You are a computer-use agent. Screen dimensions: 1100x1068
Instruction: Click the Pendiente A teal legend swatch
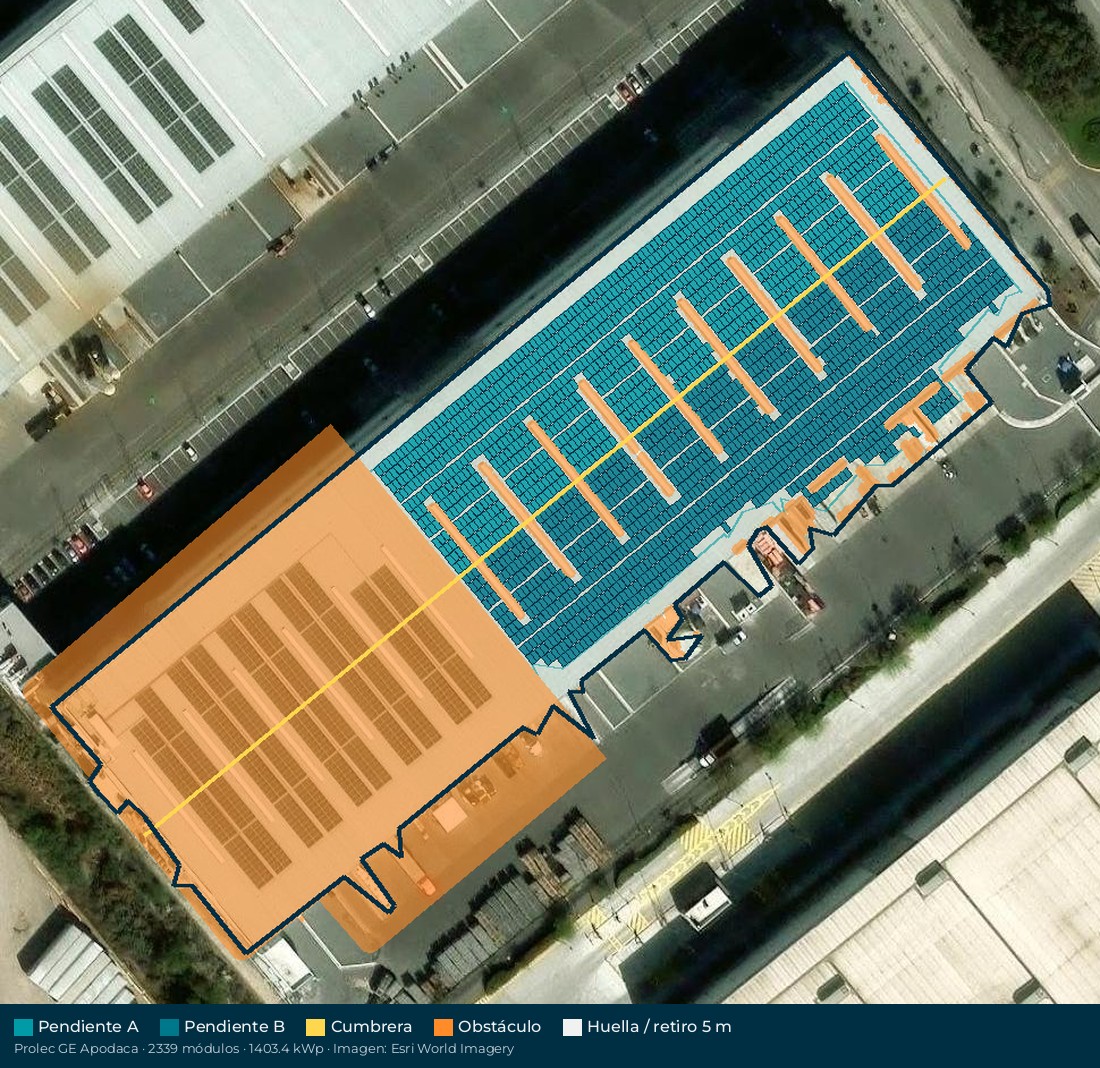tap(23, 1027)
